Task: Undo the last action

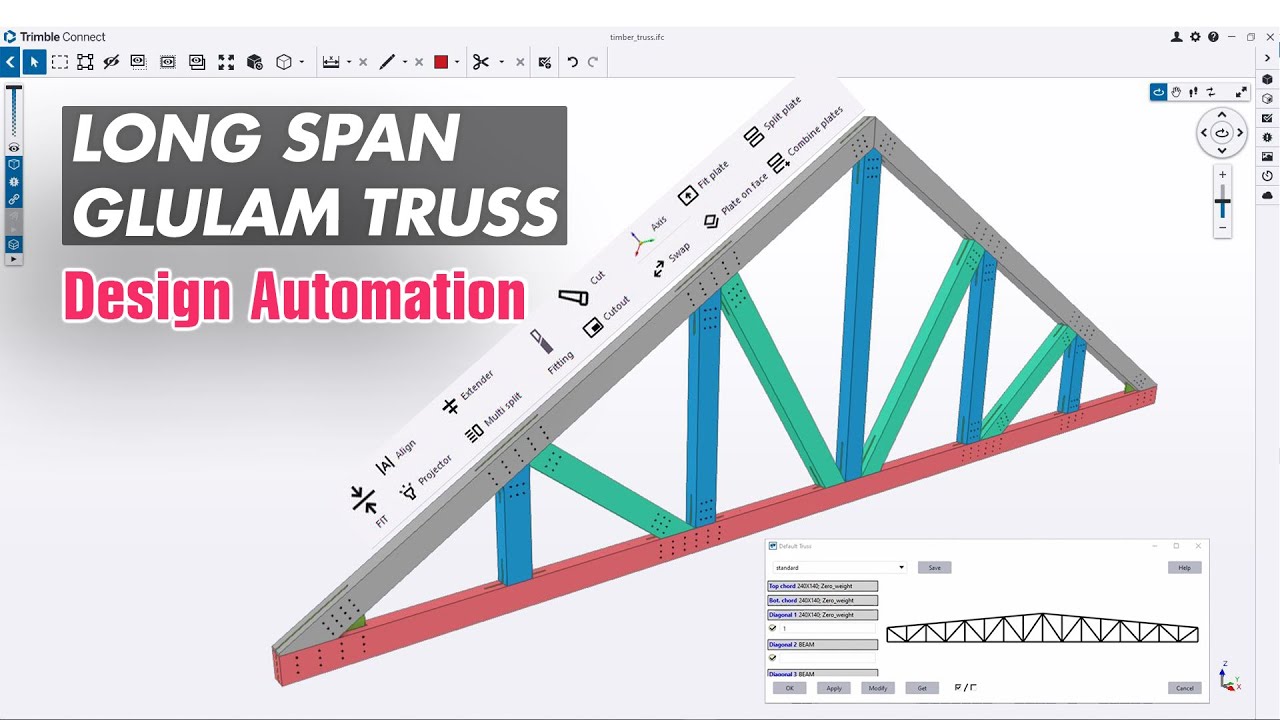Action: [572, 62]
